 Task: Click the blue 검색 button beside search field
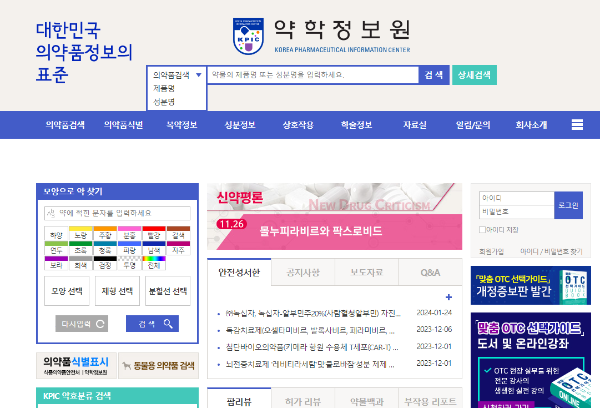tap(434, 75)
